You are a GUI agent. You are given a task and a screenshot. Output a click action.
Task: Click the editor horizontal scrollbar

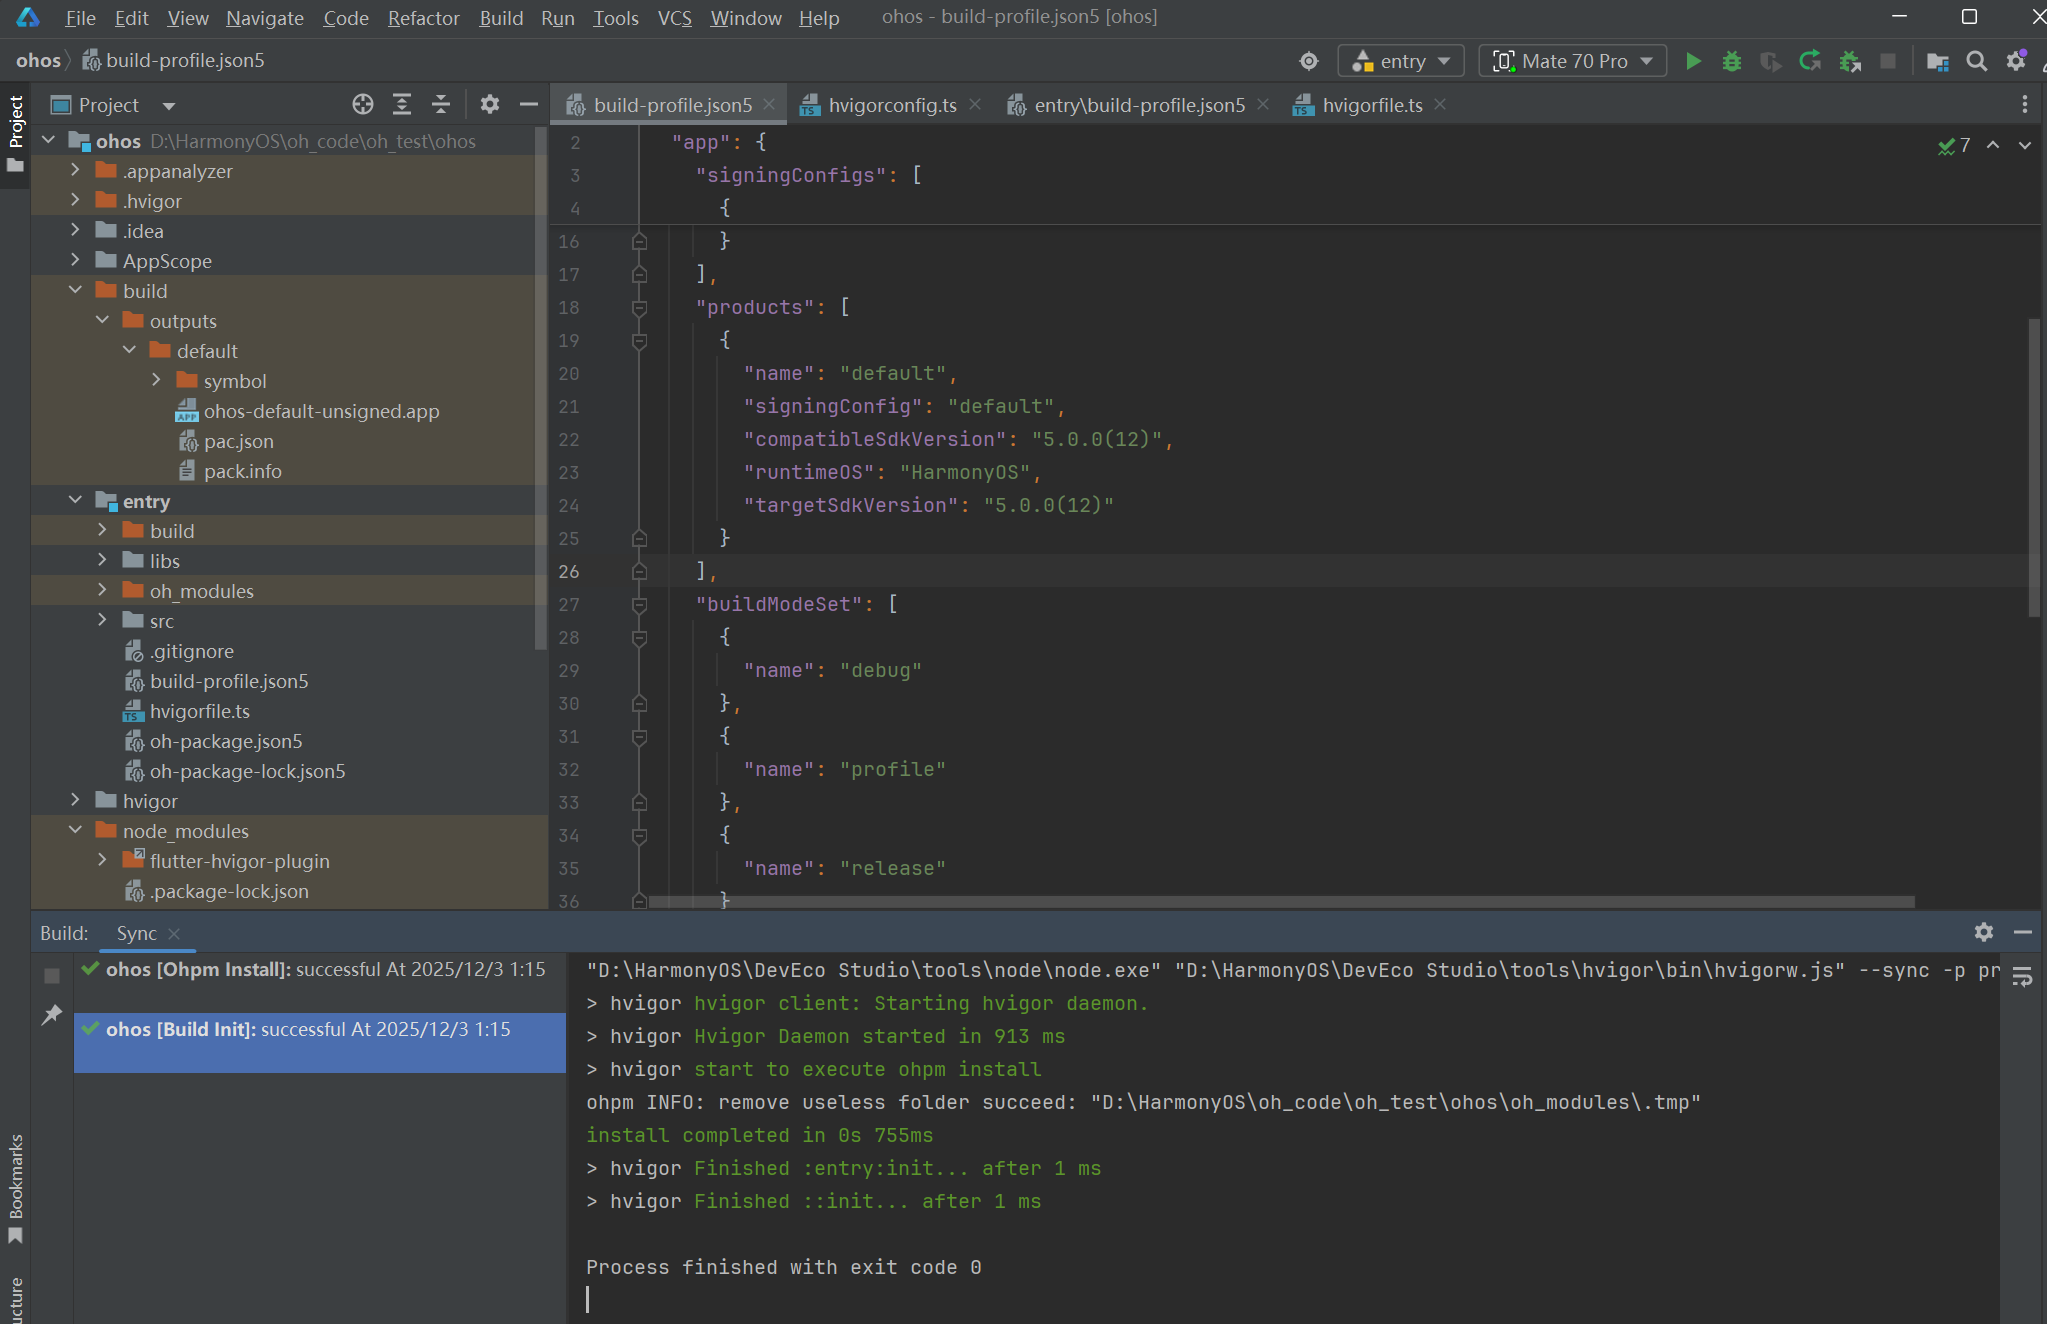(x=1280, y=901)
